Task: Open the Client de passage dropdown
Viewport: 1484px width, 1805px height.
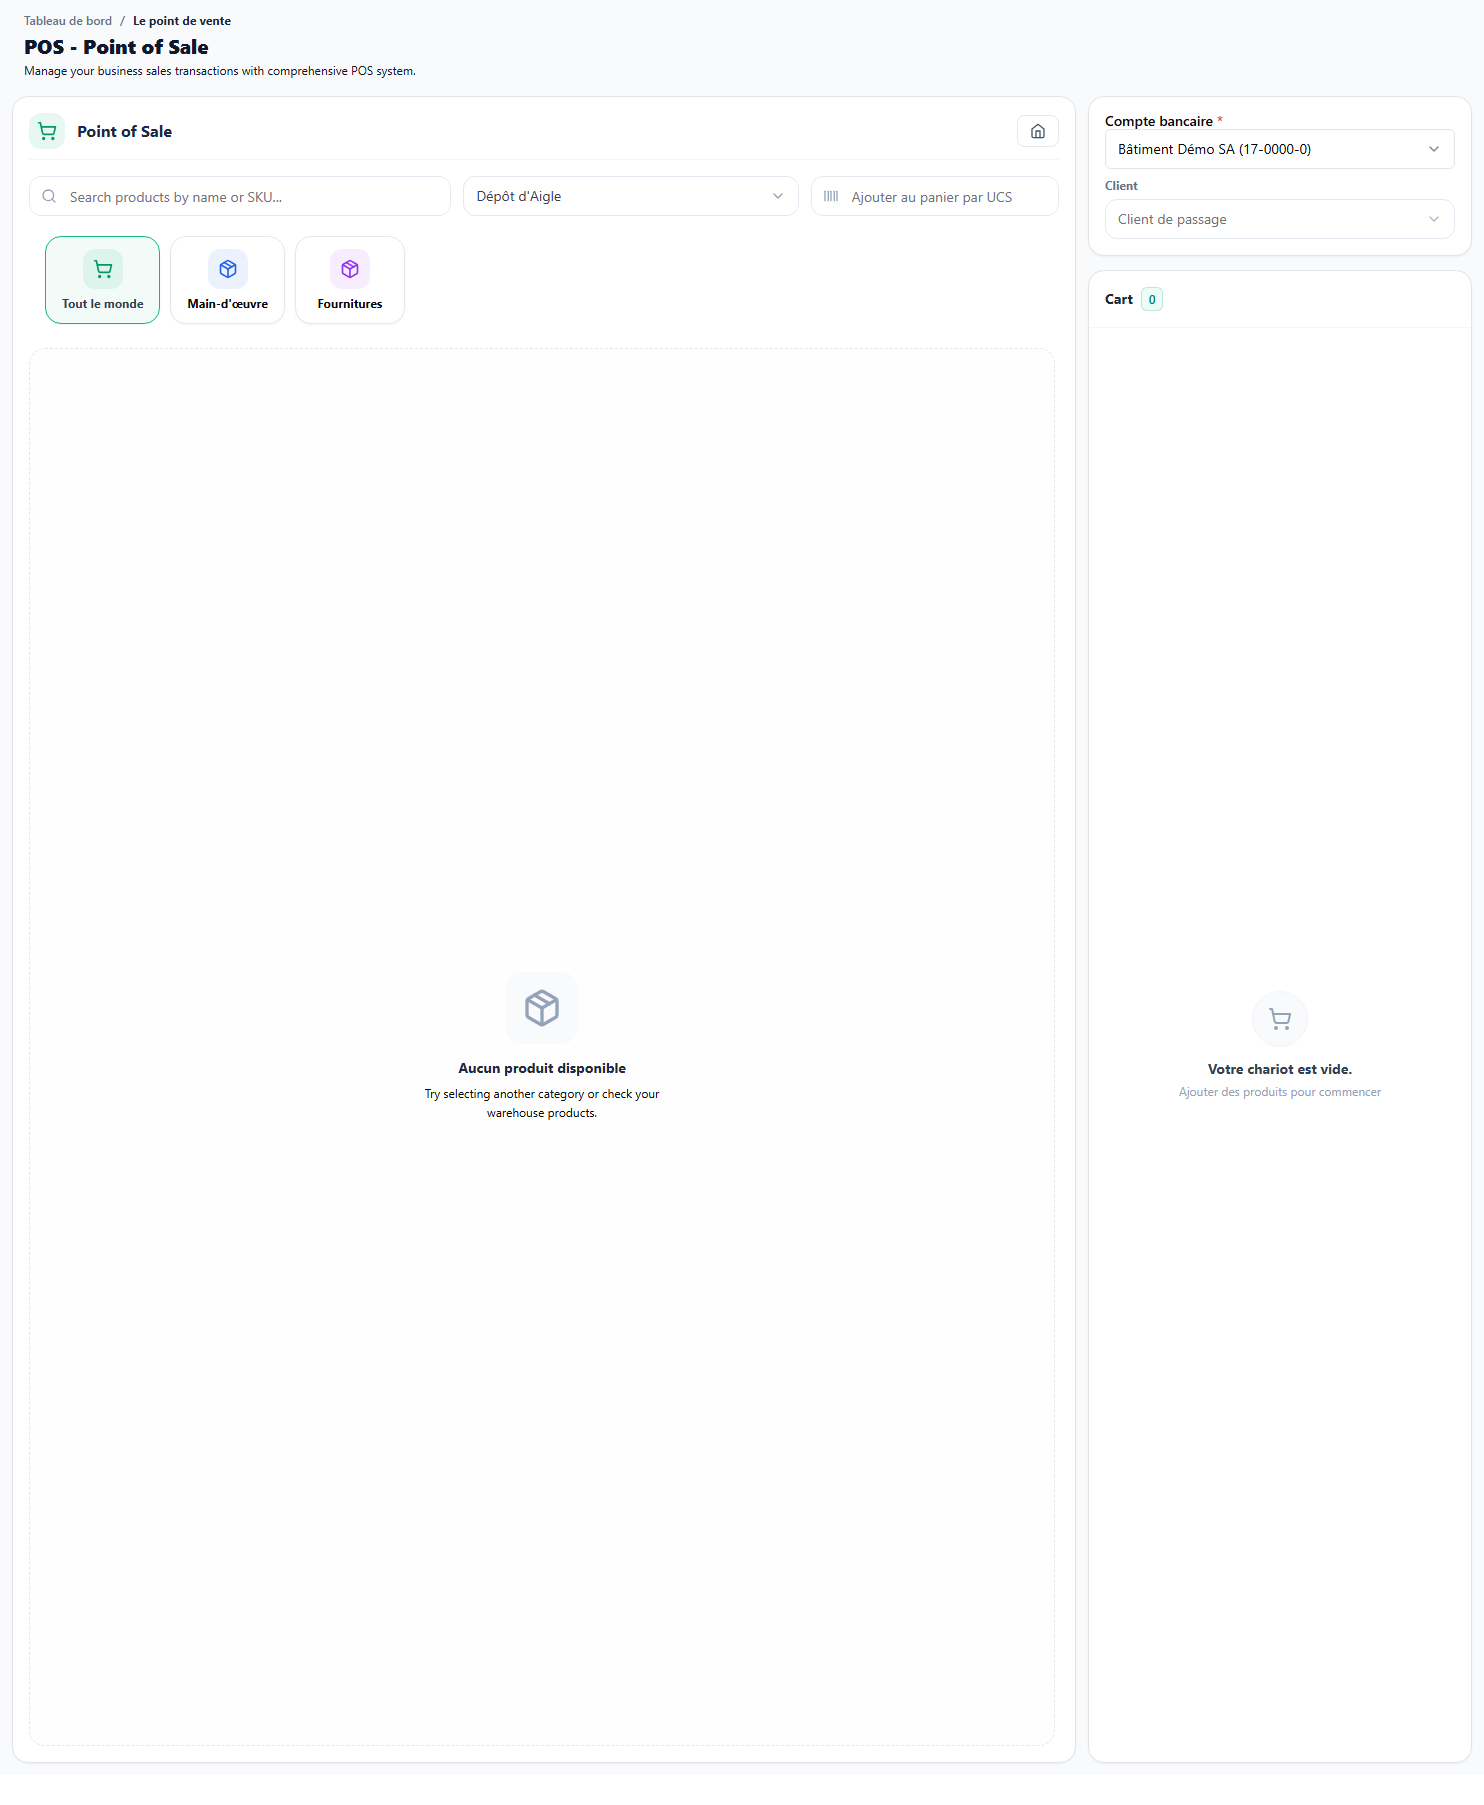Action: 1279,219
